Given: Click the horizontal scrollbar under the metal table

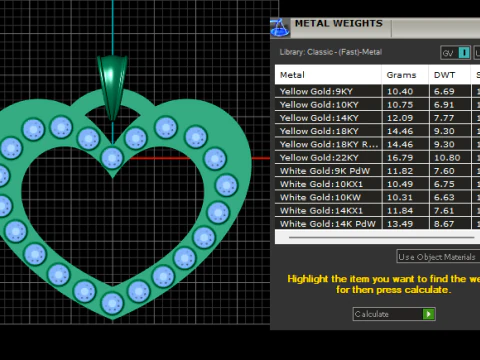Looking at the screenshot, I should click(x=382, y=238).
